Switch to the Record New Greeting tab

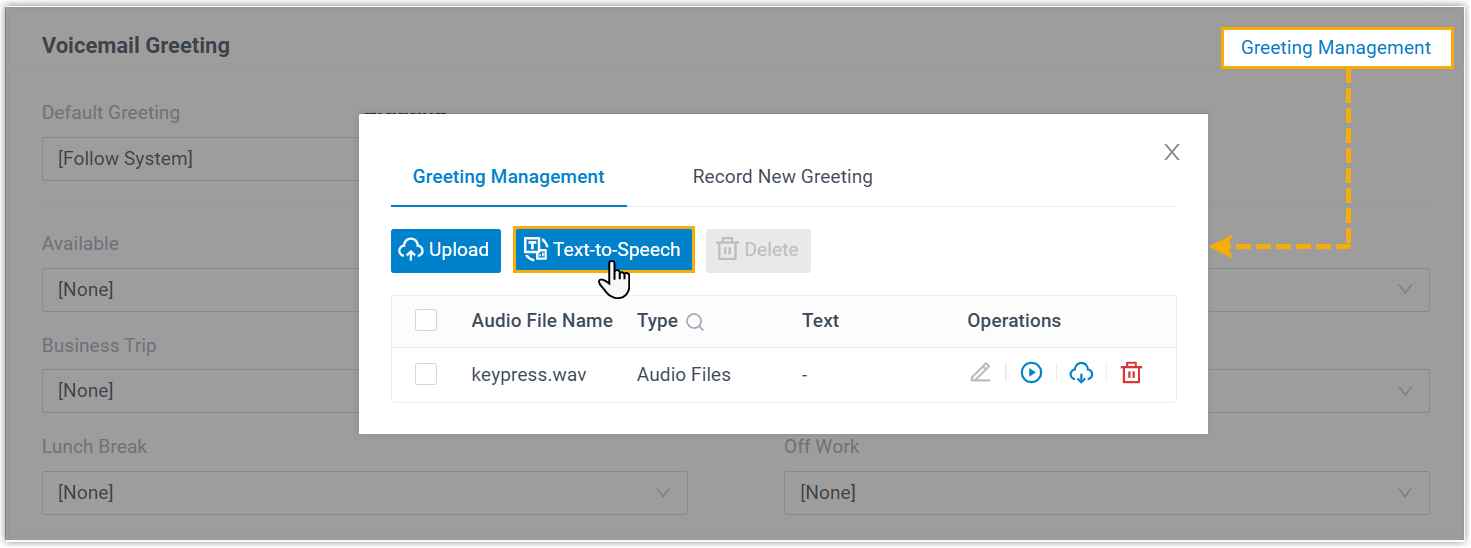[782, 177]
